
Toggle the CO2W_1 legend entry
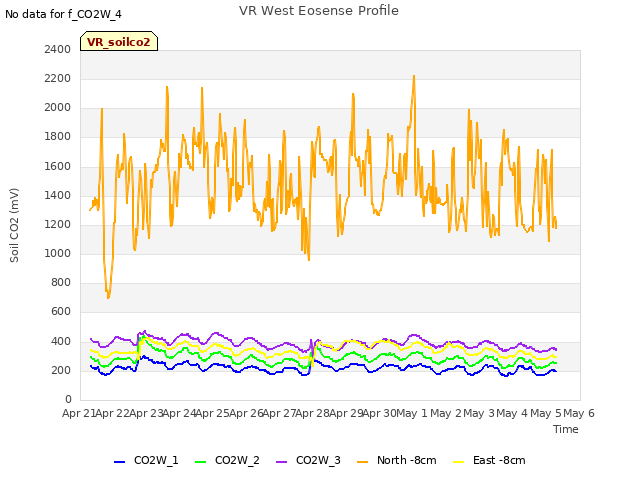146,460
